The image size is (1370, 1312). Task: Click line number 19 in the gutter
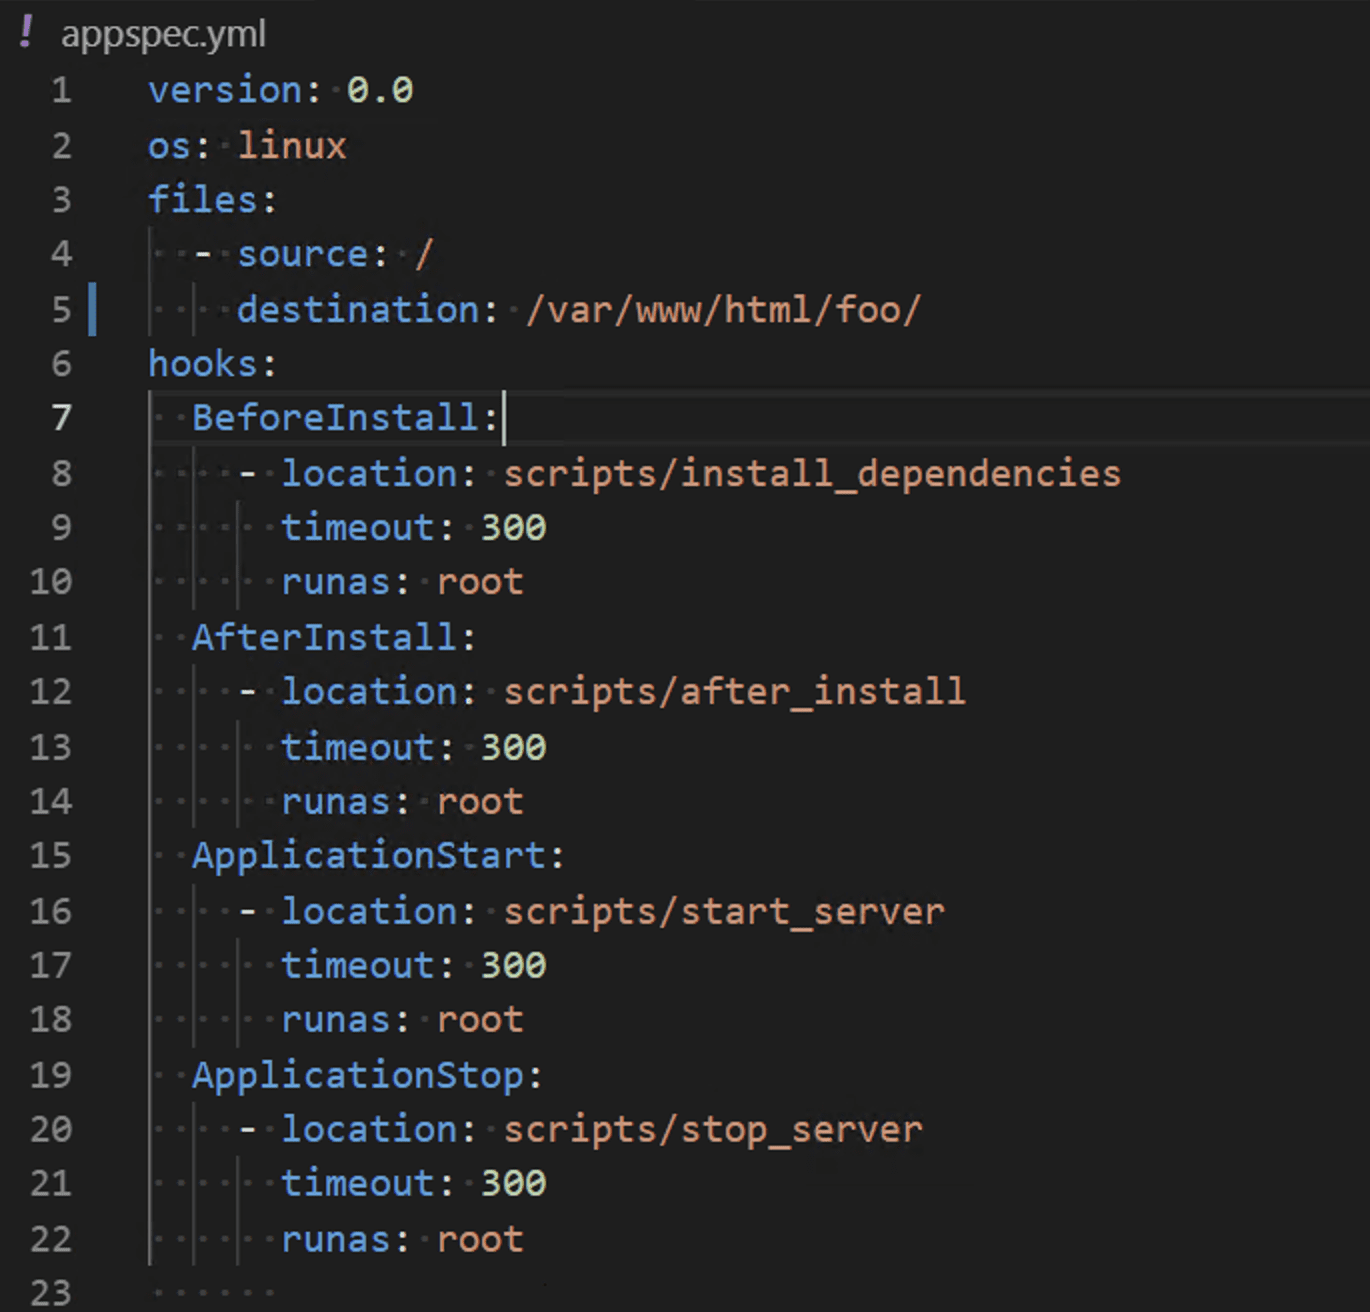pyautogui.click(x=50, y=1074)
